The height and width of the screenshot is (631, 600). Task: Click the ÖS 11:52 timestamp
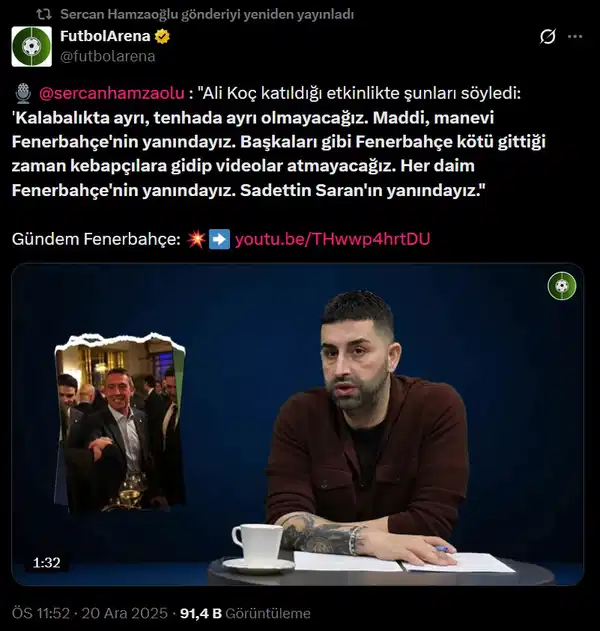click(41, 613)
